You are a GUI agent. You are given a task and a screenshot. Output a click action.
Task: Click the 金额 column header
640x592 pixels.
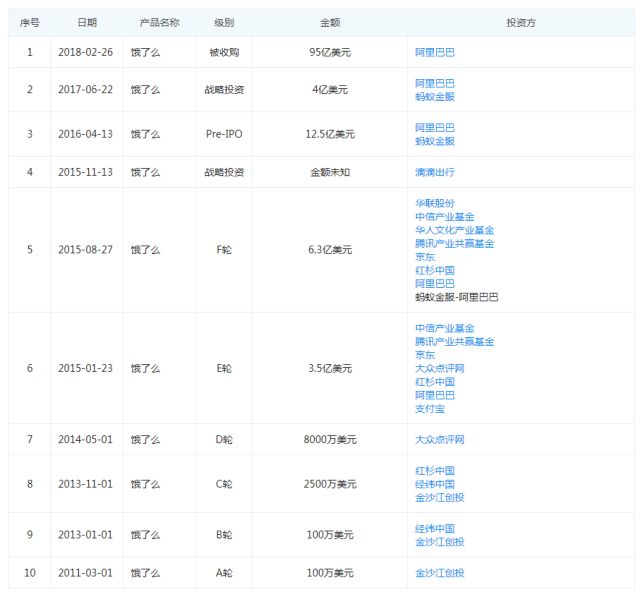click(330, 23)
